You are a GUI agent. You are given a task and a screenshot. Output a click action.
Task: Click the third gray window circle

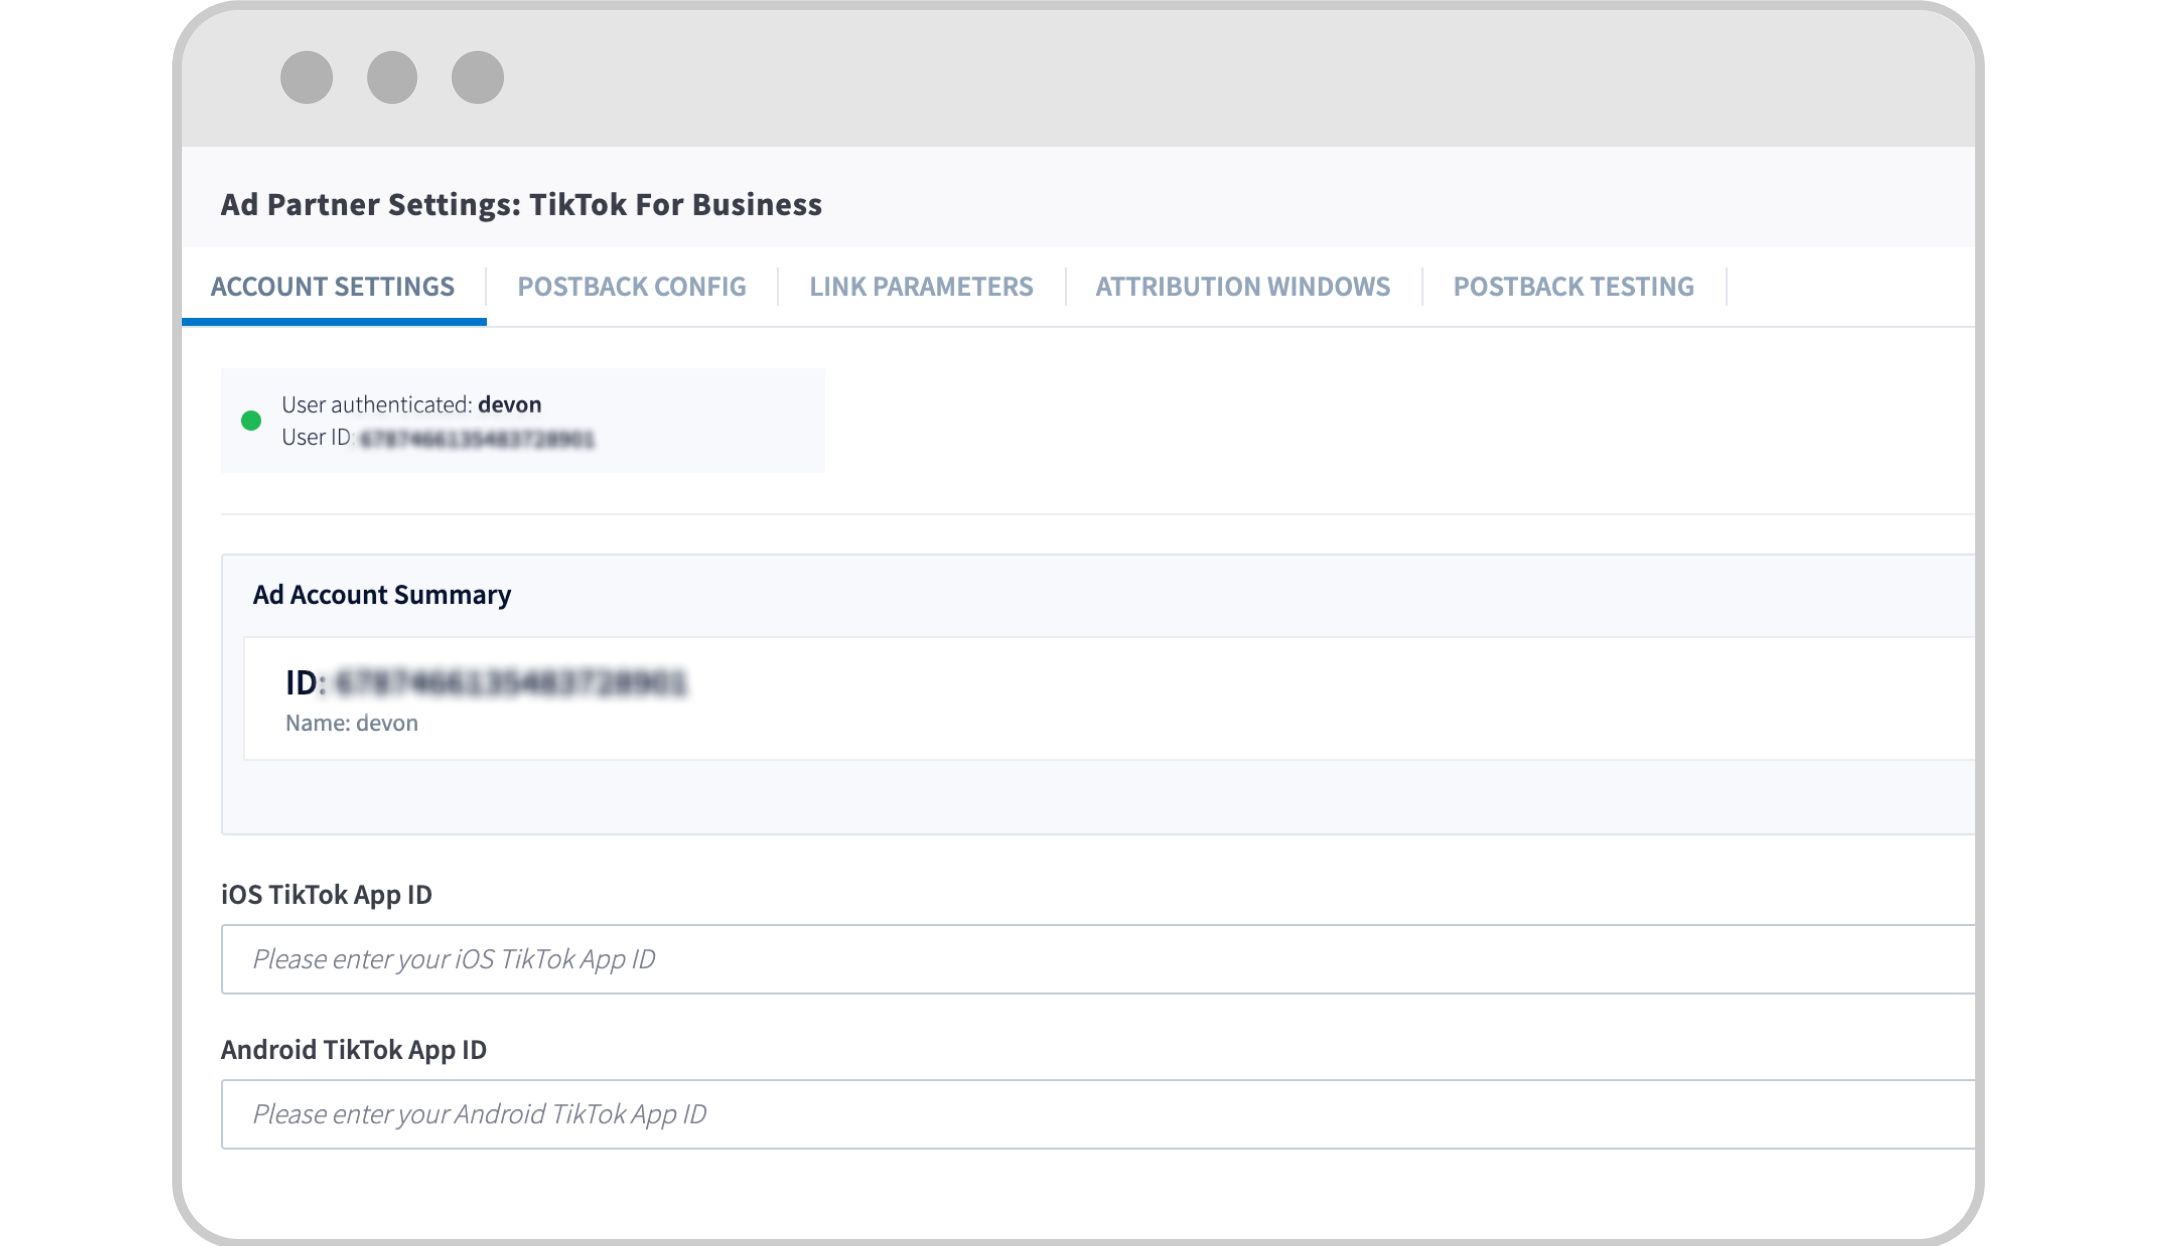point(477,78)
